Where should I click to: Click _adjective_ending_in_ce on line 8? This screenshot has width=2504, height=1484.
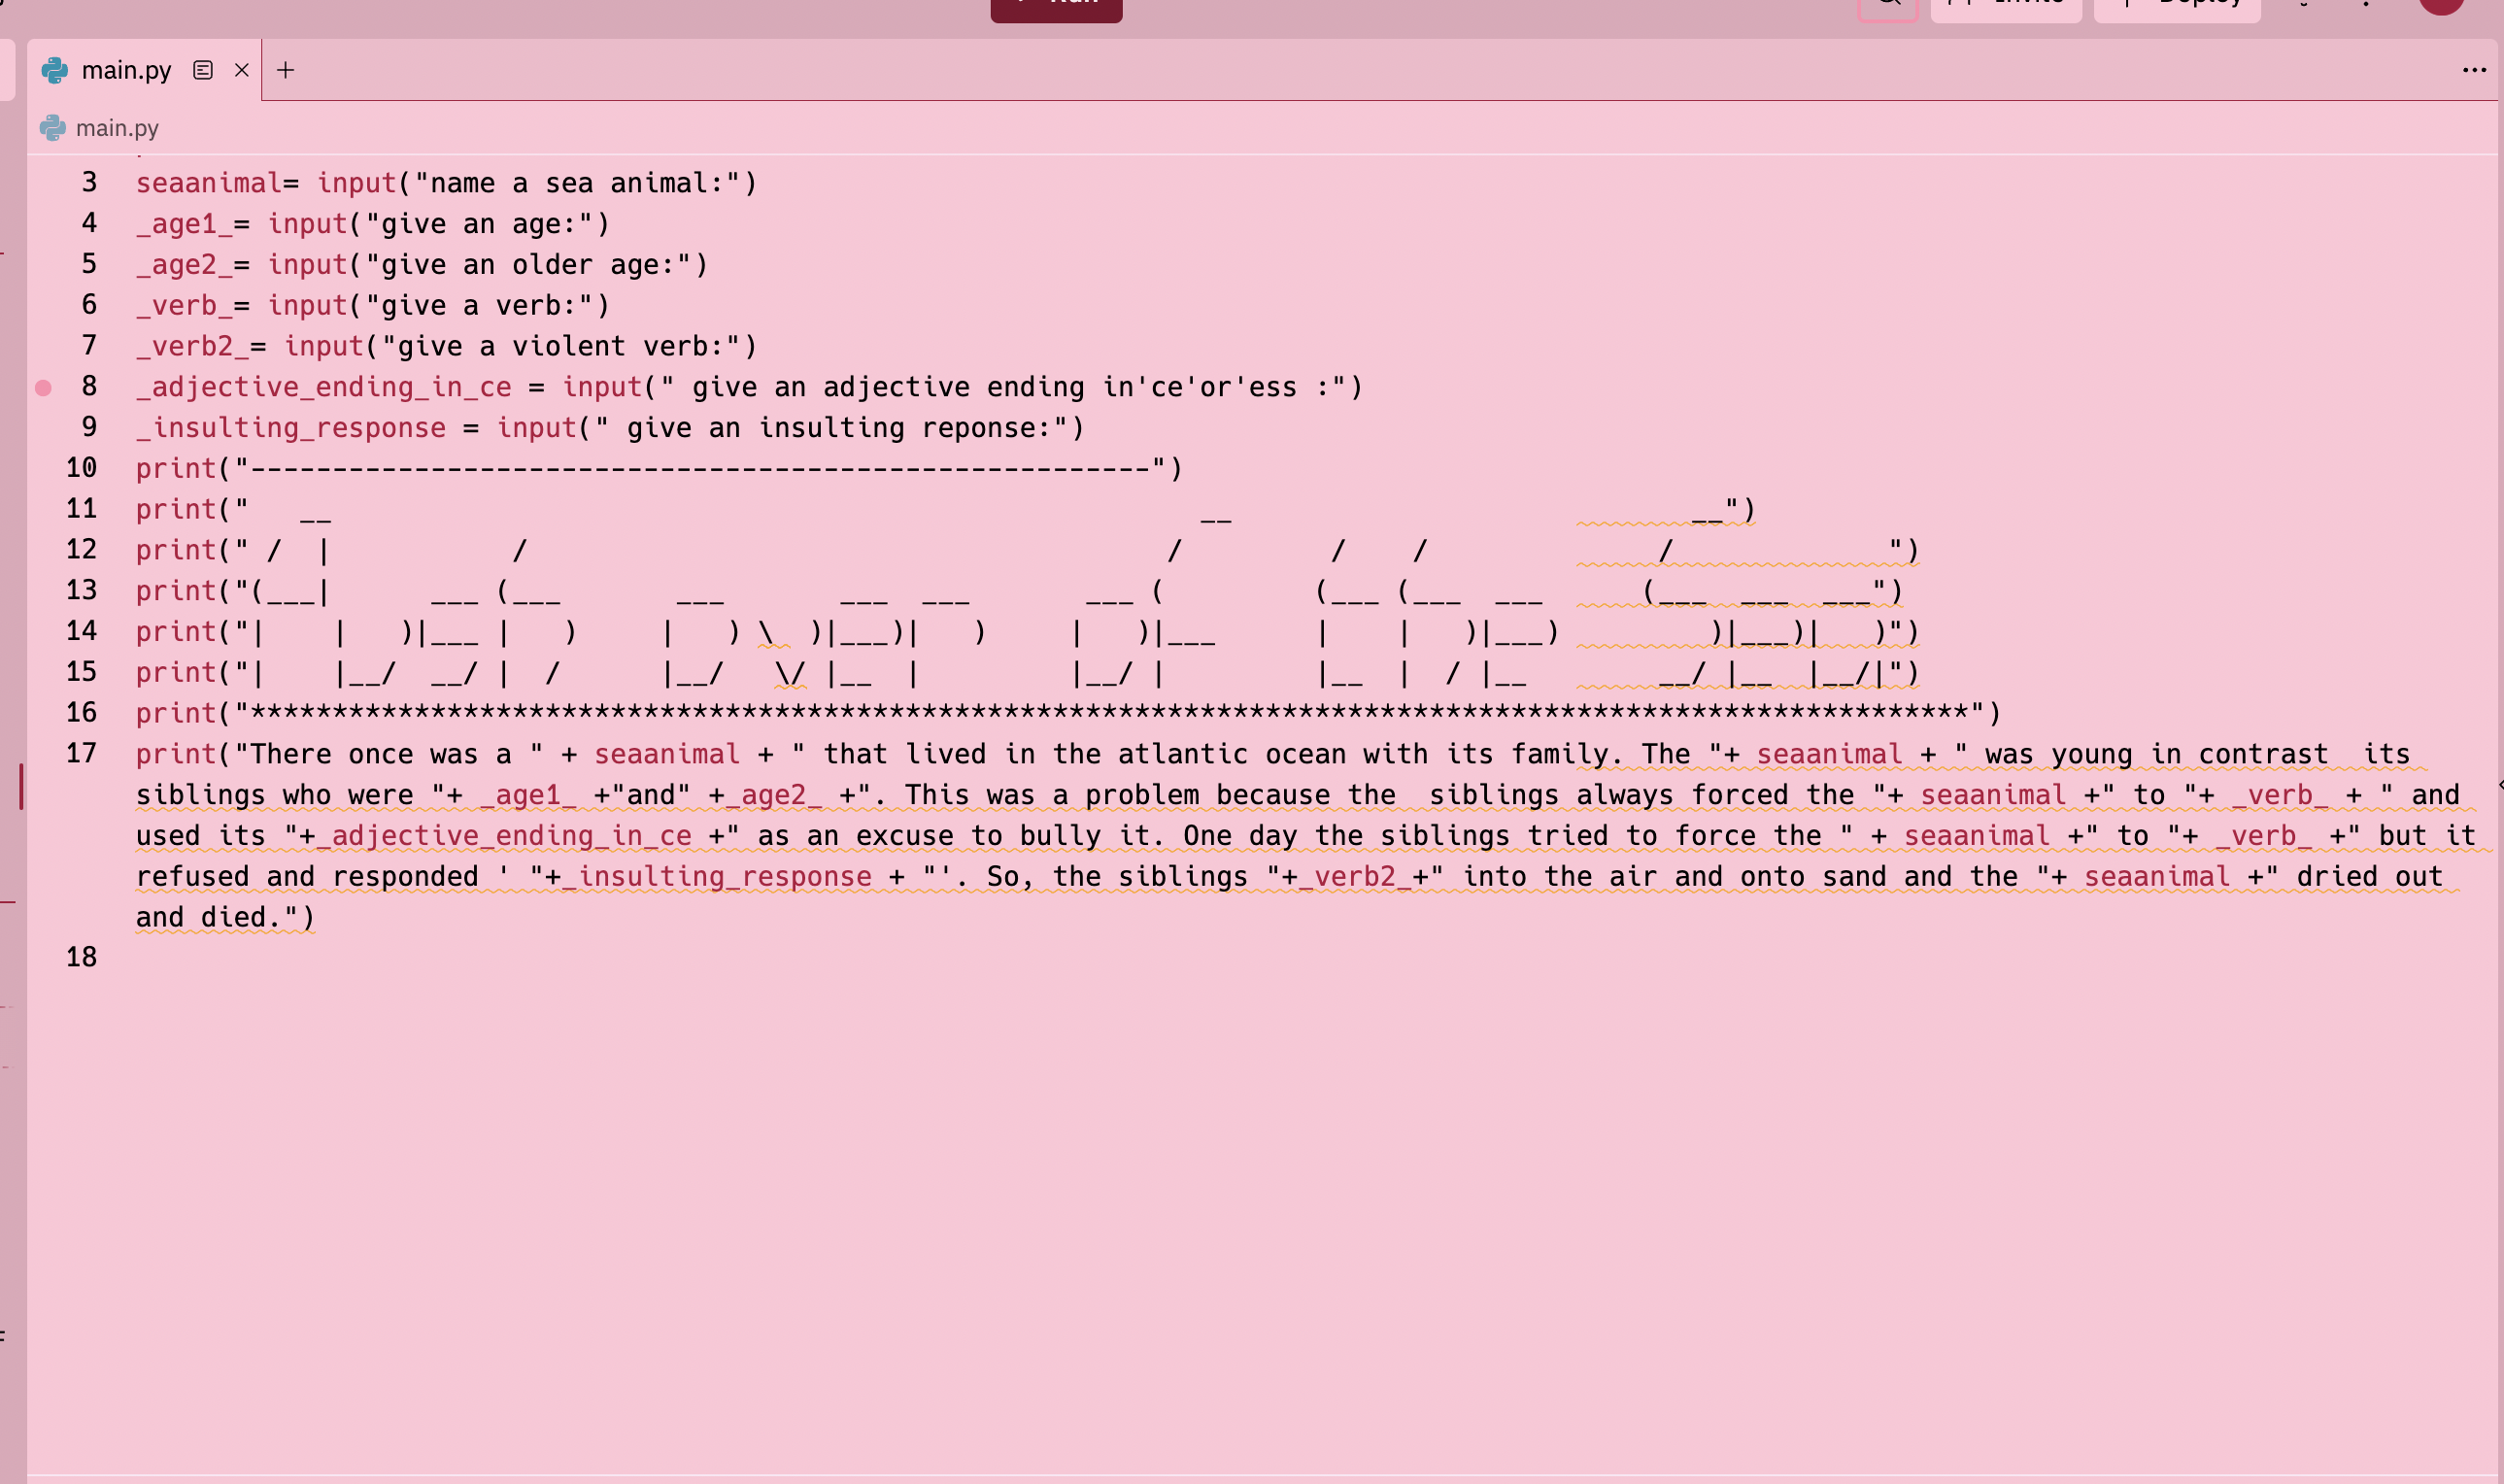(324, 388)
